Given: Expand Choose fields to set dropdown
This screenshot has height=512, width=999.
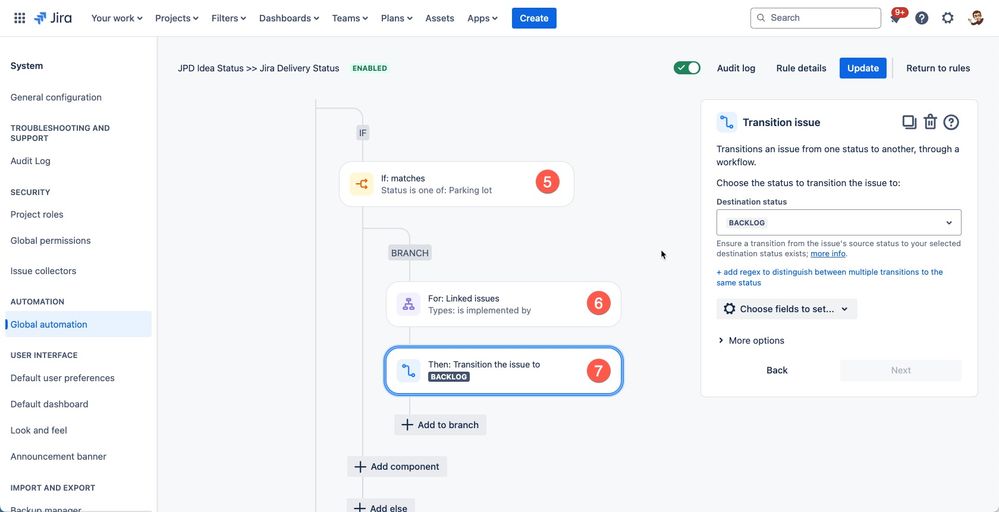Looking at the screenshot, I should pos(786,309).
